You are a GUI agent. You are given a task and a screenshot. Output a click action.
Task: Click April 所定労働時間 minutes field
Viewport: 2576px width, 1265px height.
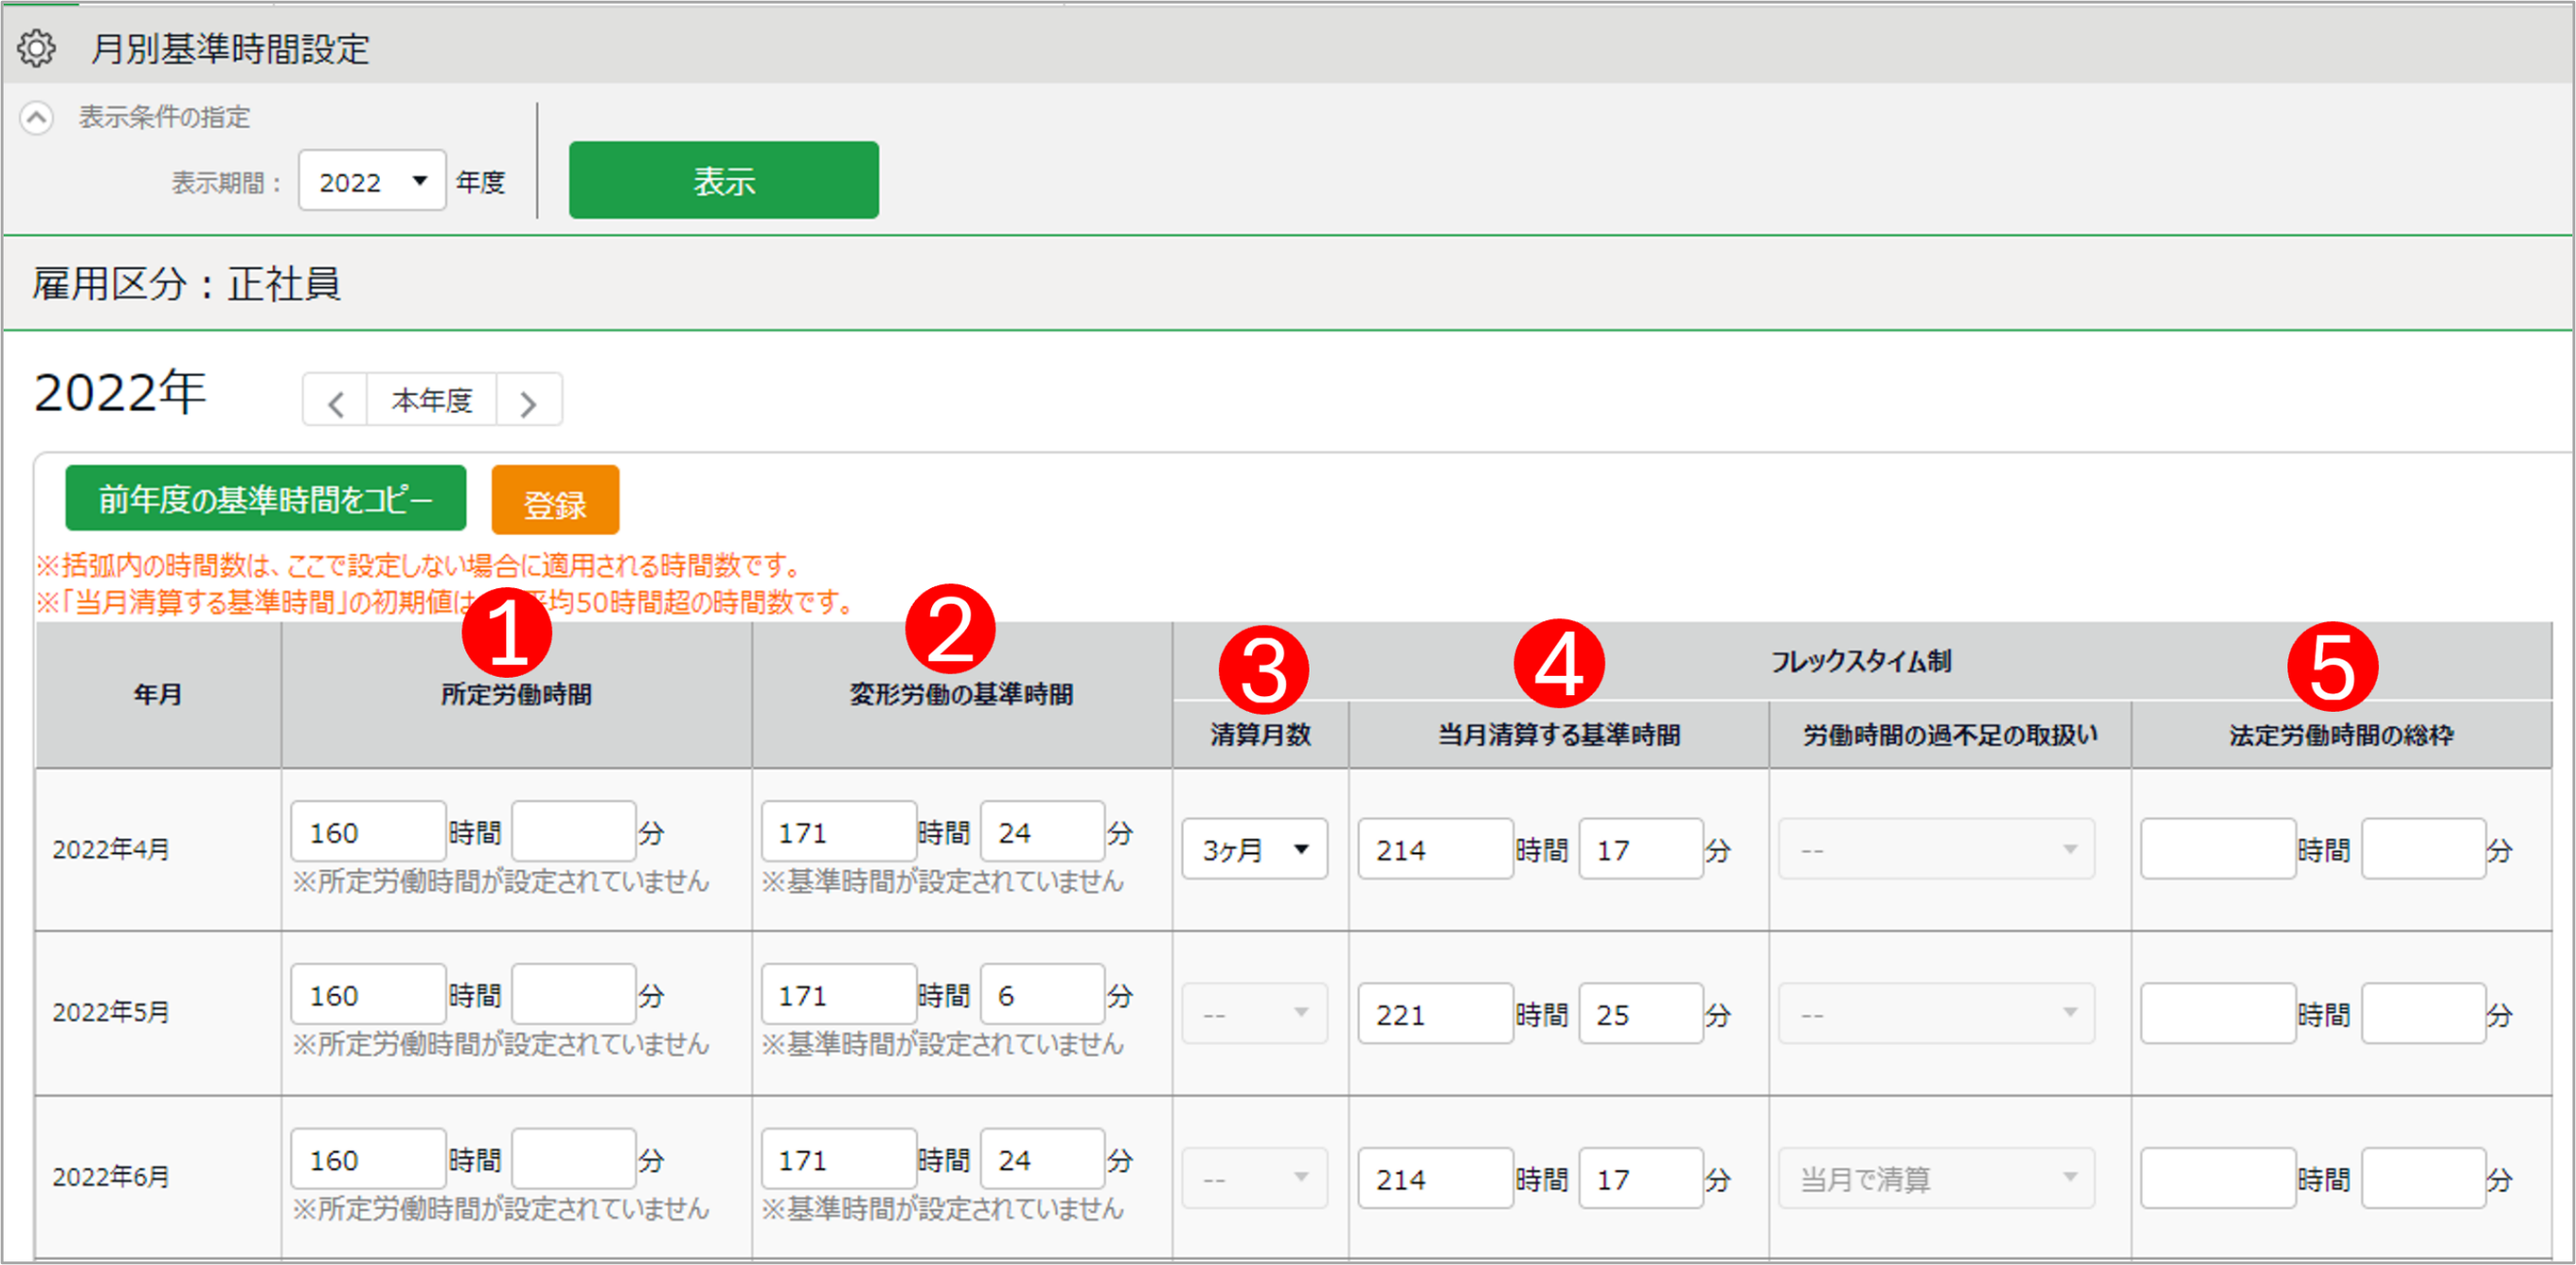(x=573, y=831)
